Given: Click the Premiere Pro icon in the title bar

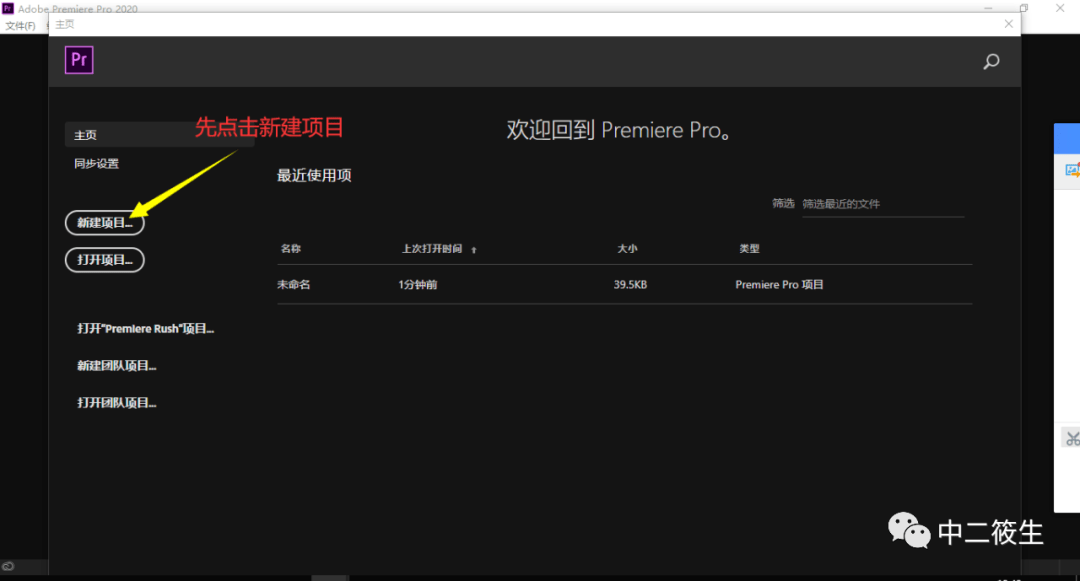Looking at the screenshot, I should [9, 8].
